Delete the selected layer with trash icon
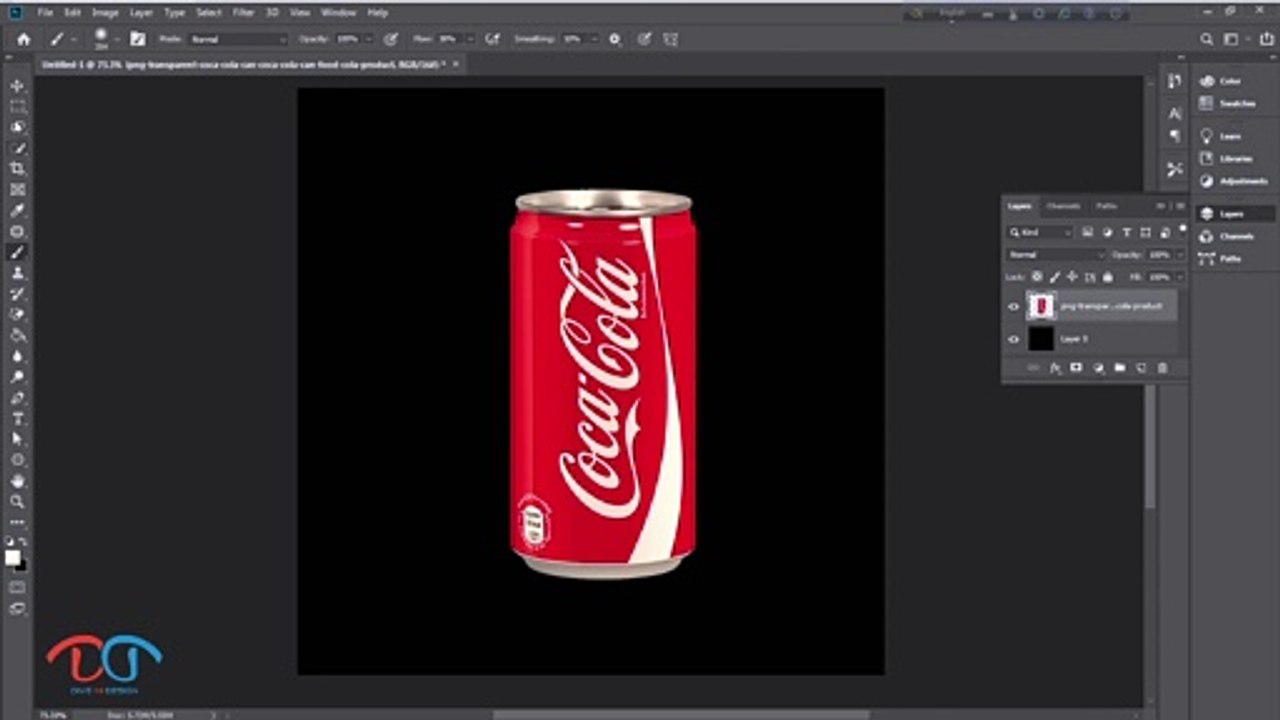This screenshot has width=1280, height=720. 1162,368
